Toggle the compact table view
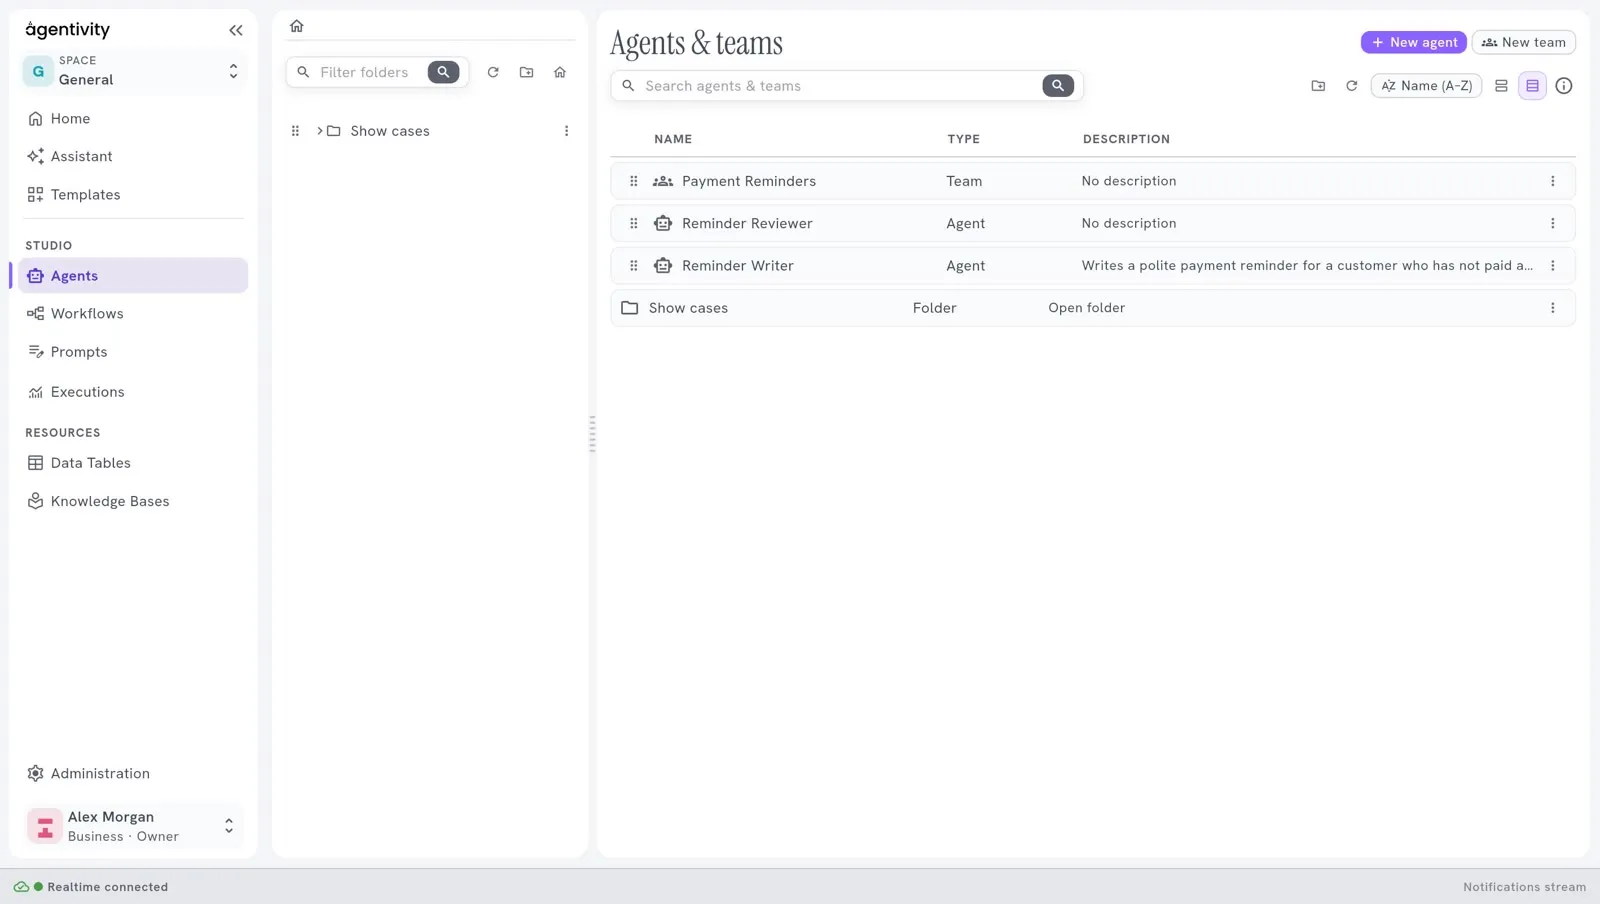The height and width of the screenshot is (904, 1600). point(1532,86)
